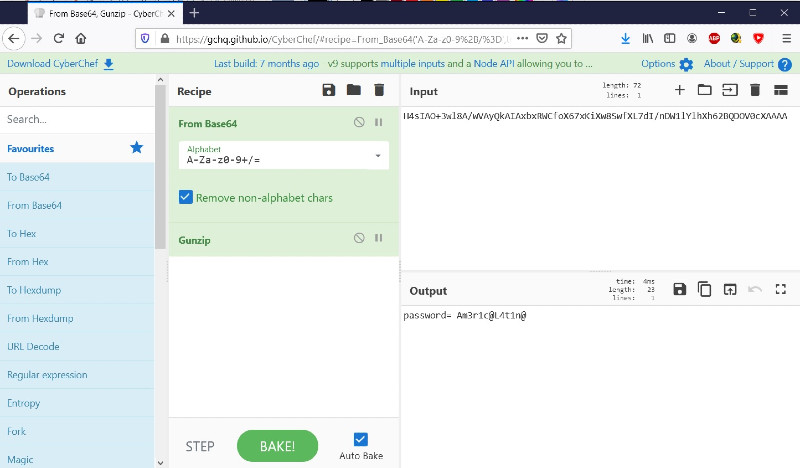The width and height of the screenshot is (800, 468).
Task: Save page to Pocket icon
Action: click(542, 38)
